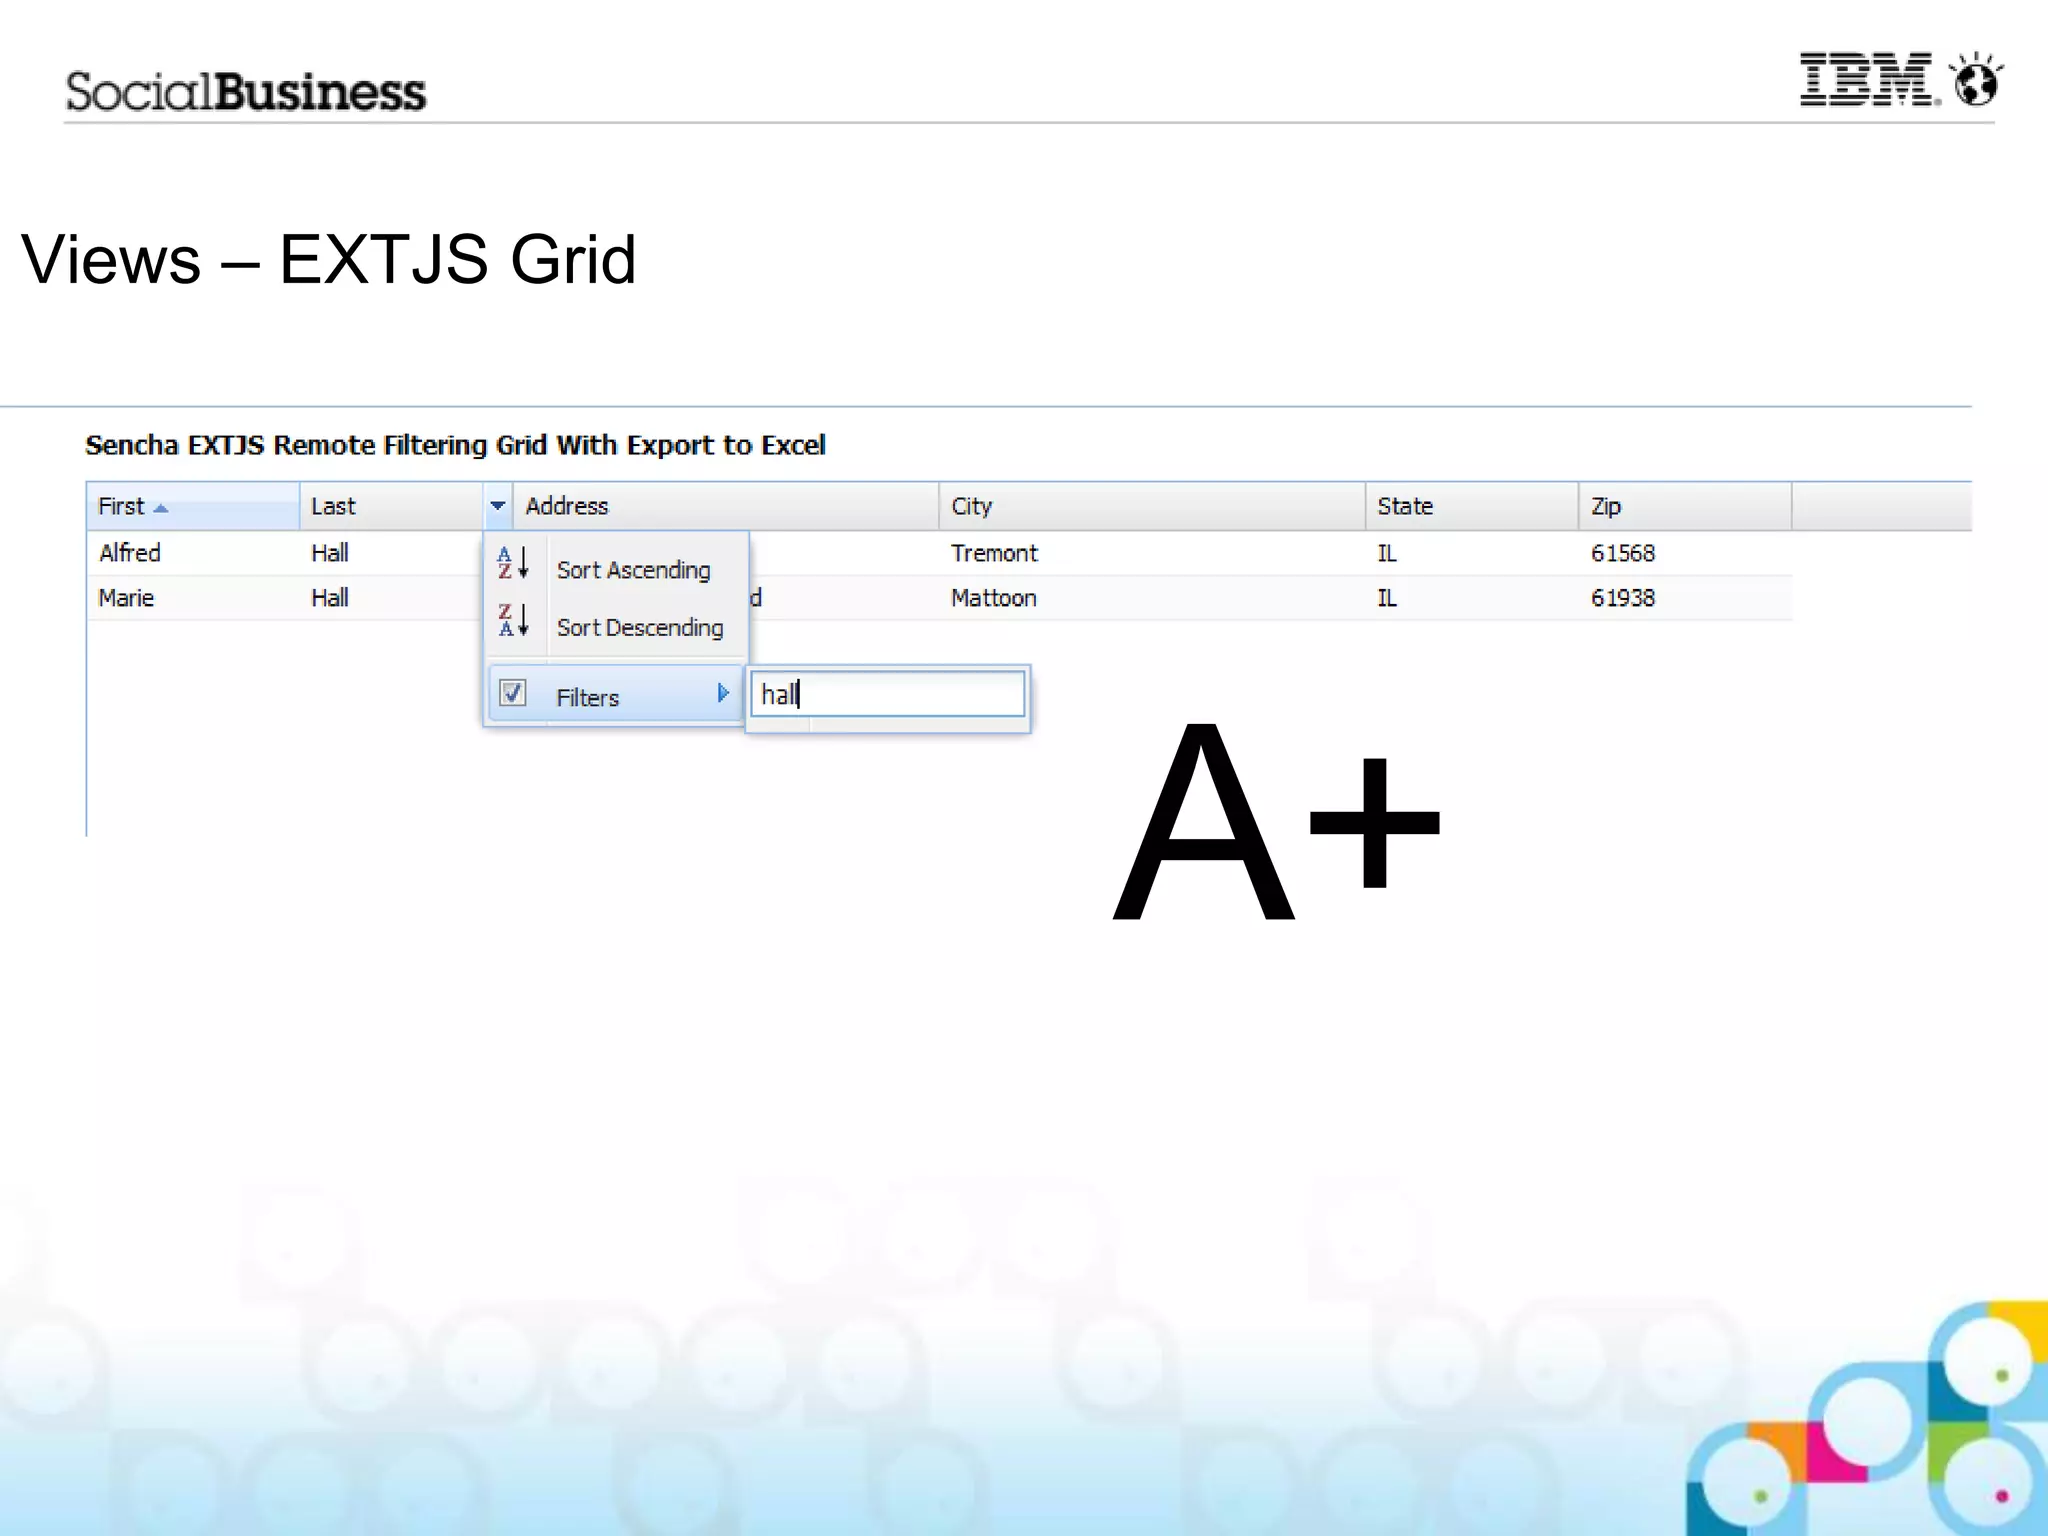
Task: Click the State column header
Action: (1472, 506)
